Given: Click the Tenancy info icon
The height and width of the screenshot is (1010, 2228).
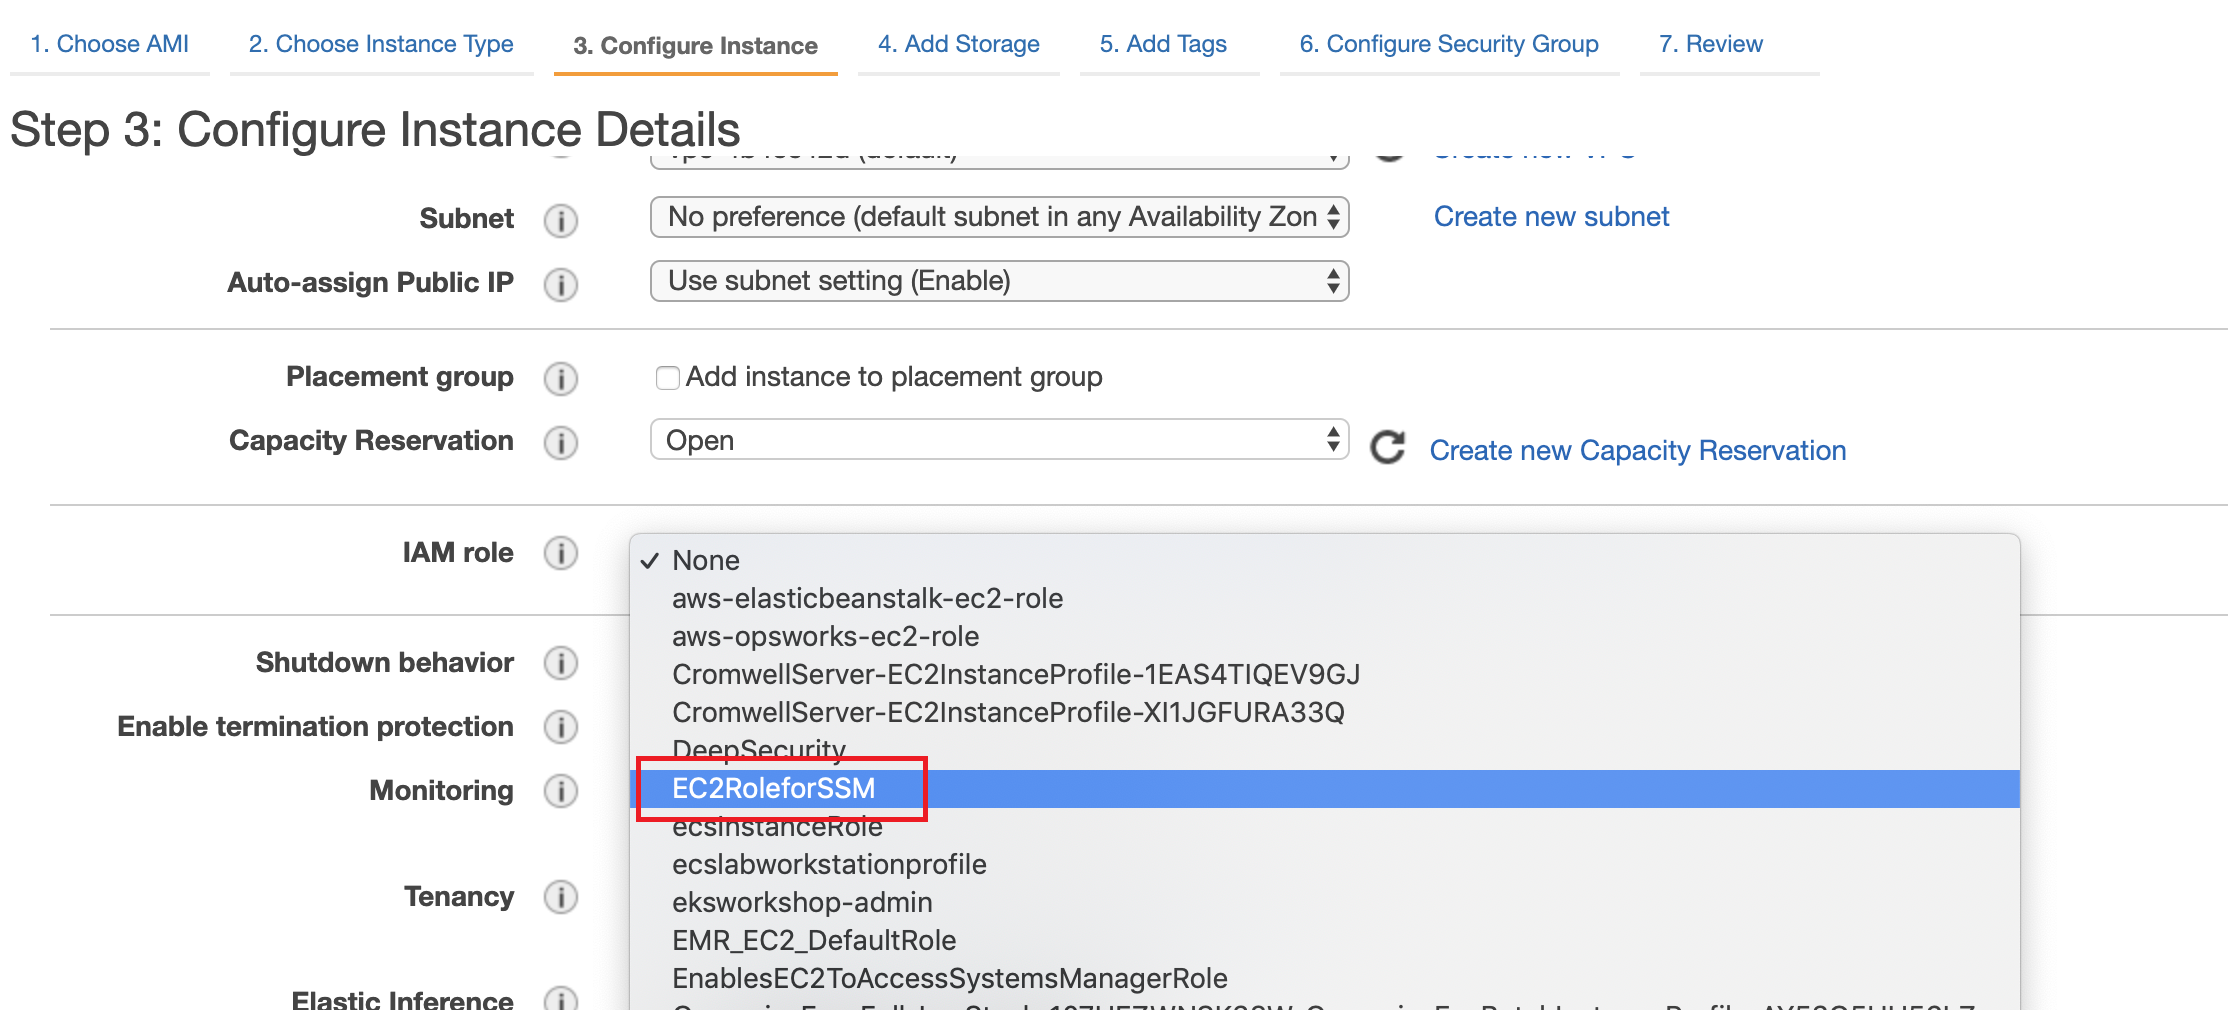Looking at the screenshot, I should [560, 897].
